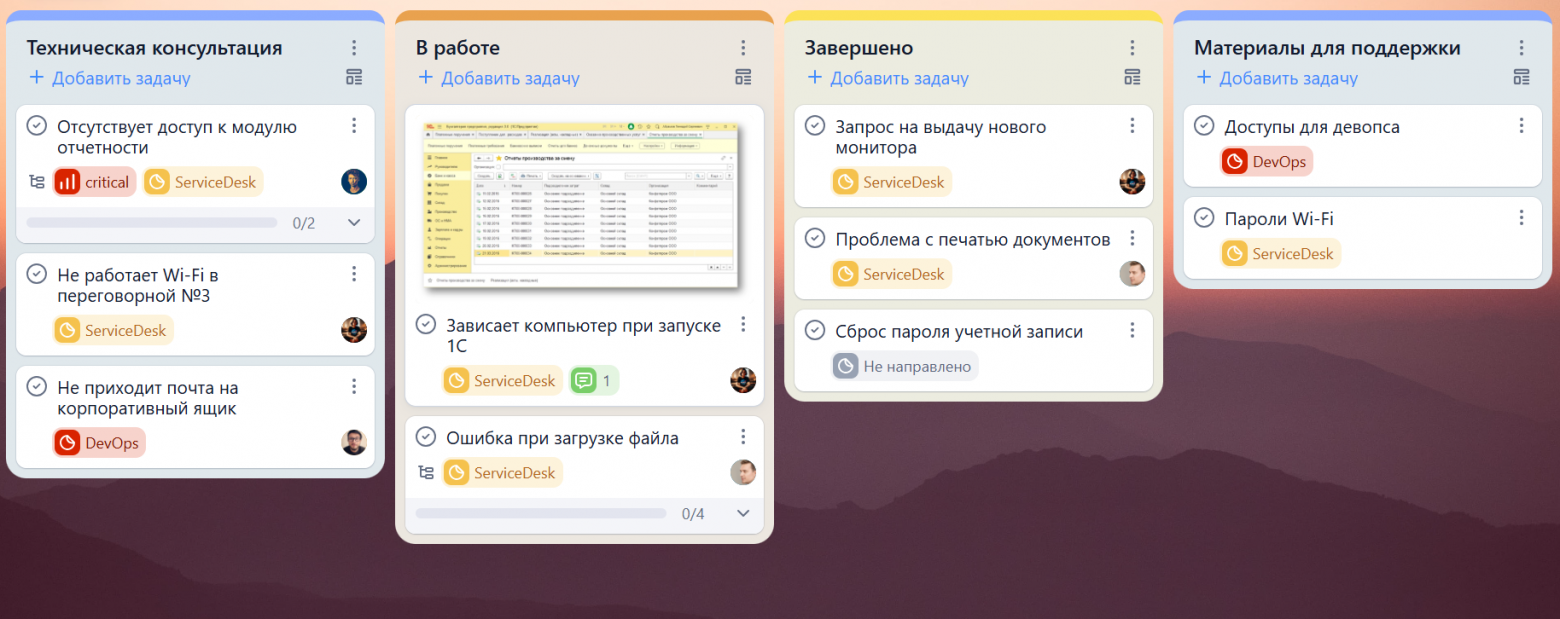Toggle completion of Сброс пароля учетной записи
The width and height of the screenshot is (1560, 619).
coord(815,330)
